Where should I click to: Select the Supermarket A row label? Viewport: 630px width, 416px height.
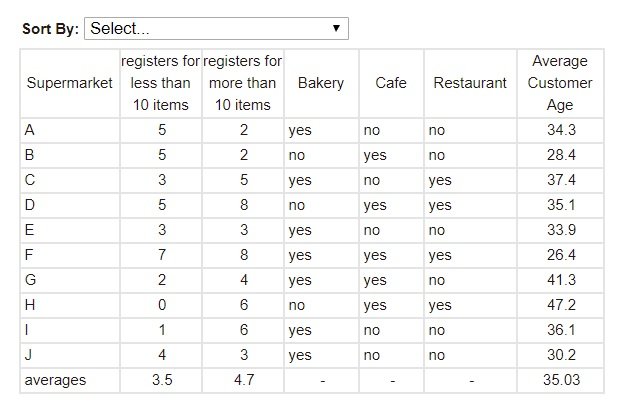(x=29, y=130)
